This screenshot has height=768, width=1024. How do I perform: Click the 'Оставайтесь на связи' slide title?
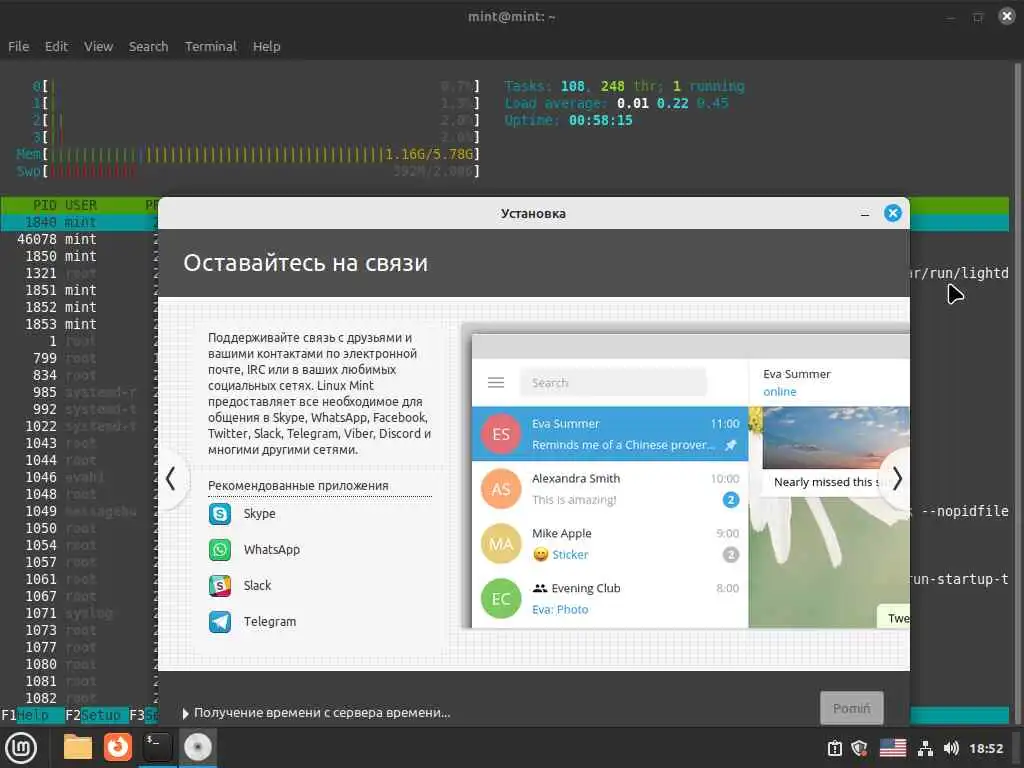305,263
